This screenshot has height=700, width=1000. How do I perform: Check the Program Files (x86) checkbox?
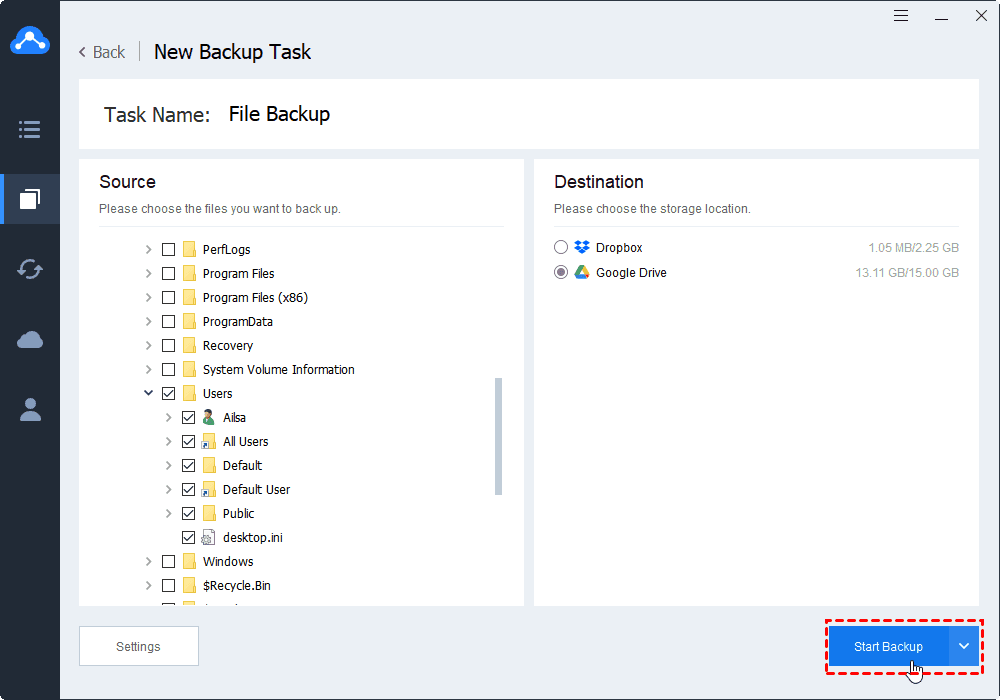pos(168,297)
